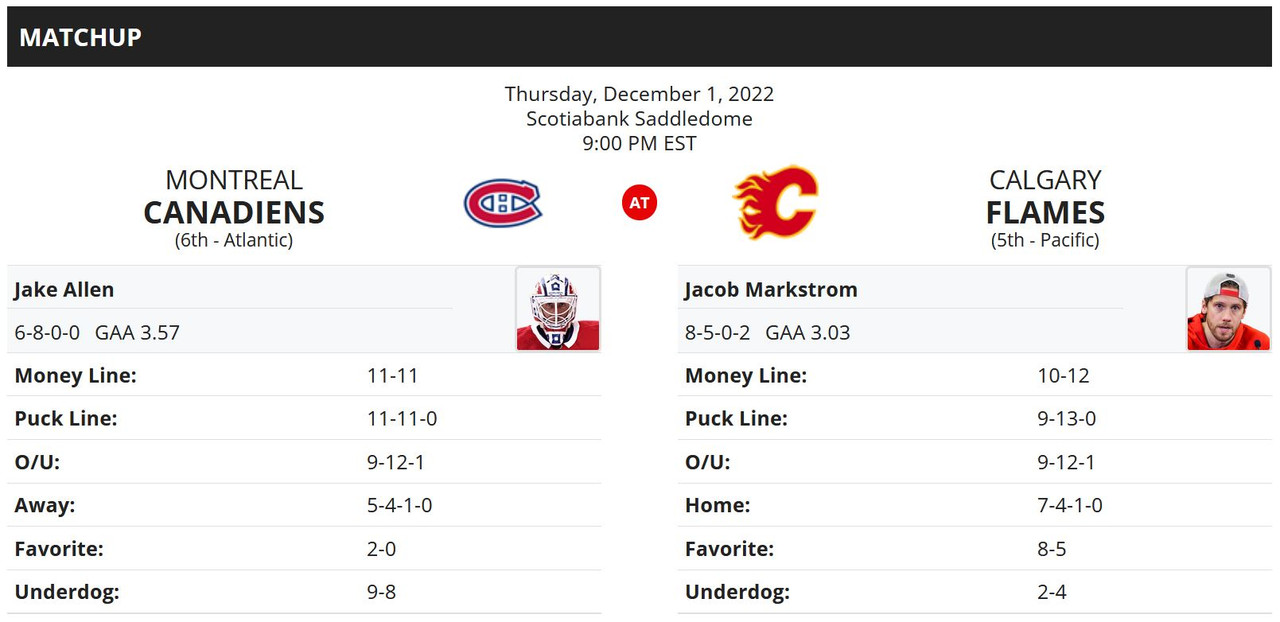Click Flames Home record 7-4-1-0
Screen dimensions: 1280x622
(x=1070, y=506)
